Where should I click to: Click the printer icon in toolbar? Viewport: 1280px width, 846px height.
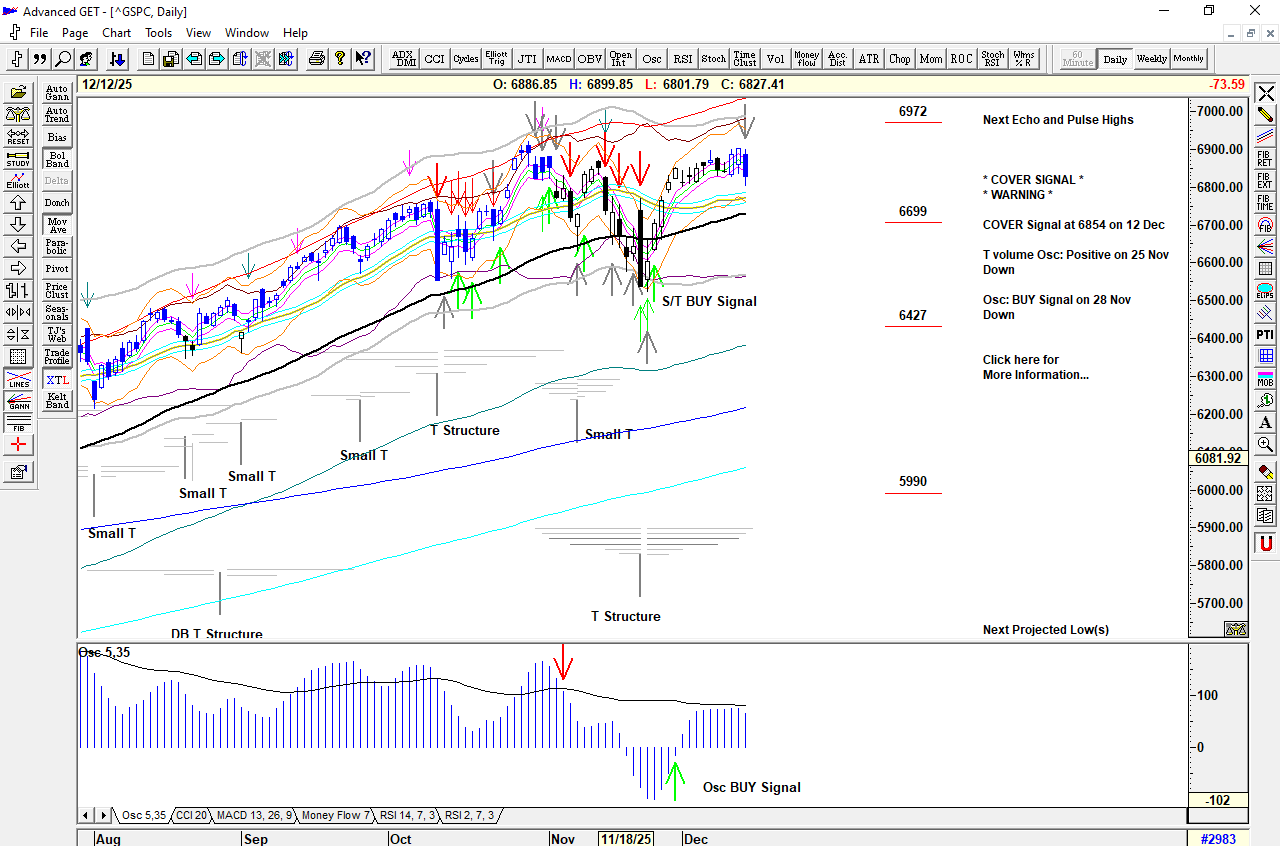317,59
